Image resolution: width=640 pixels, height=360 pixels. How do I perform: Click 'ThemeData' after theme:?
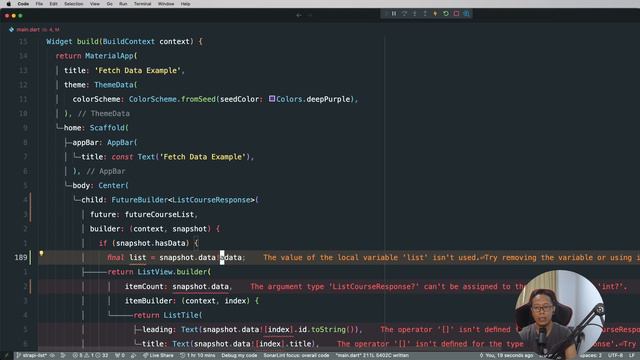113,85
